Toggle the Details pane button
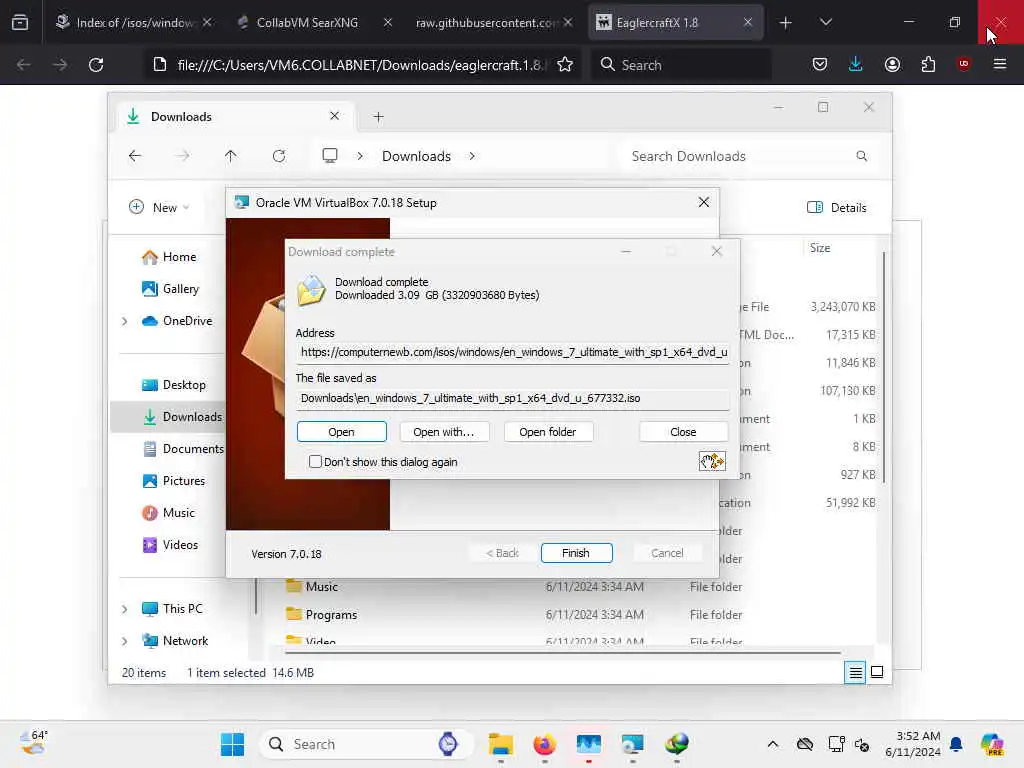The image size is (1024, 768). (837, 208)
